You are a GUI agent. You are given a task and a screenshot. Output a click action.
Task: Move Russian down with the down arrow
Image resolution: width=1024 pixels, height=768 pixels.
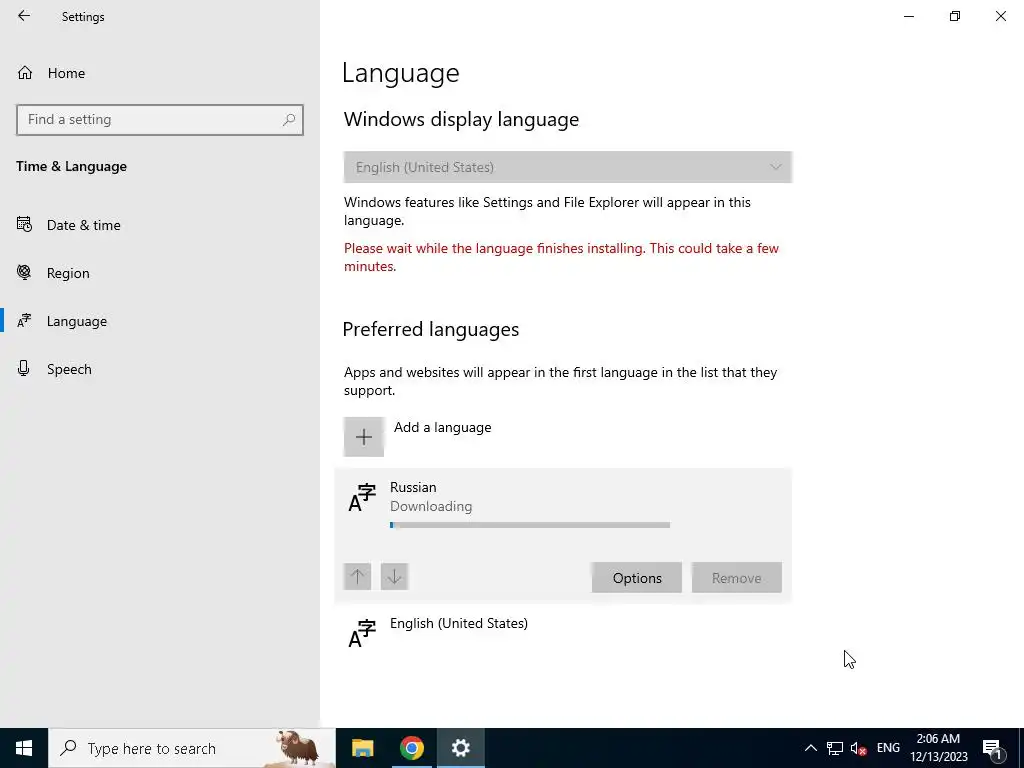point(394,577)
